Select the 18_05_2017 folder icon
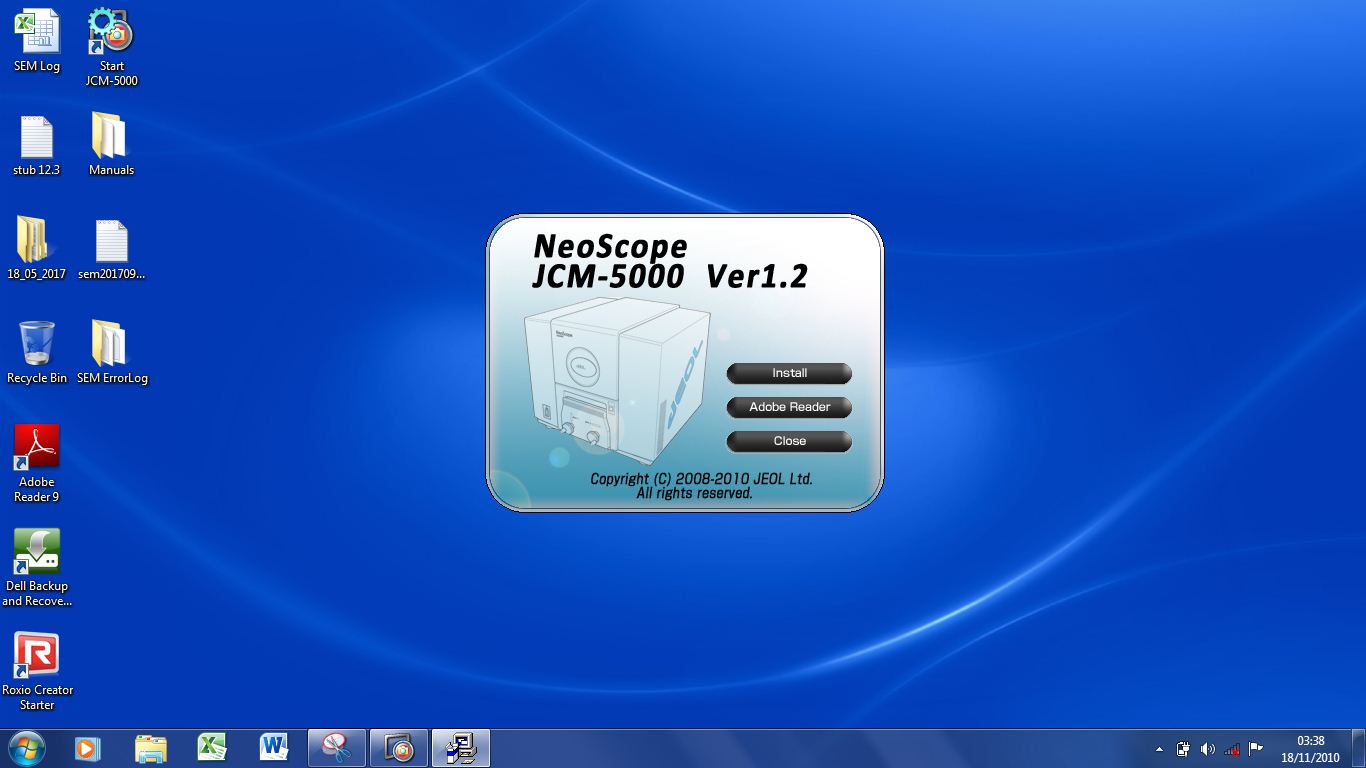 click(37, 249)
